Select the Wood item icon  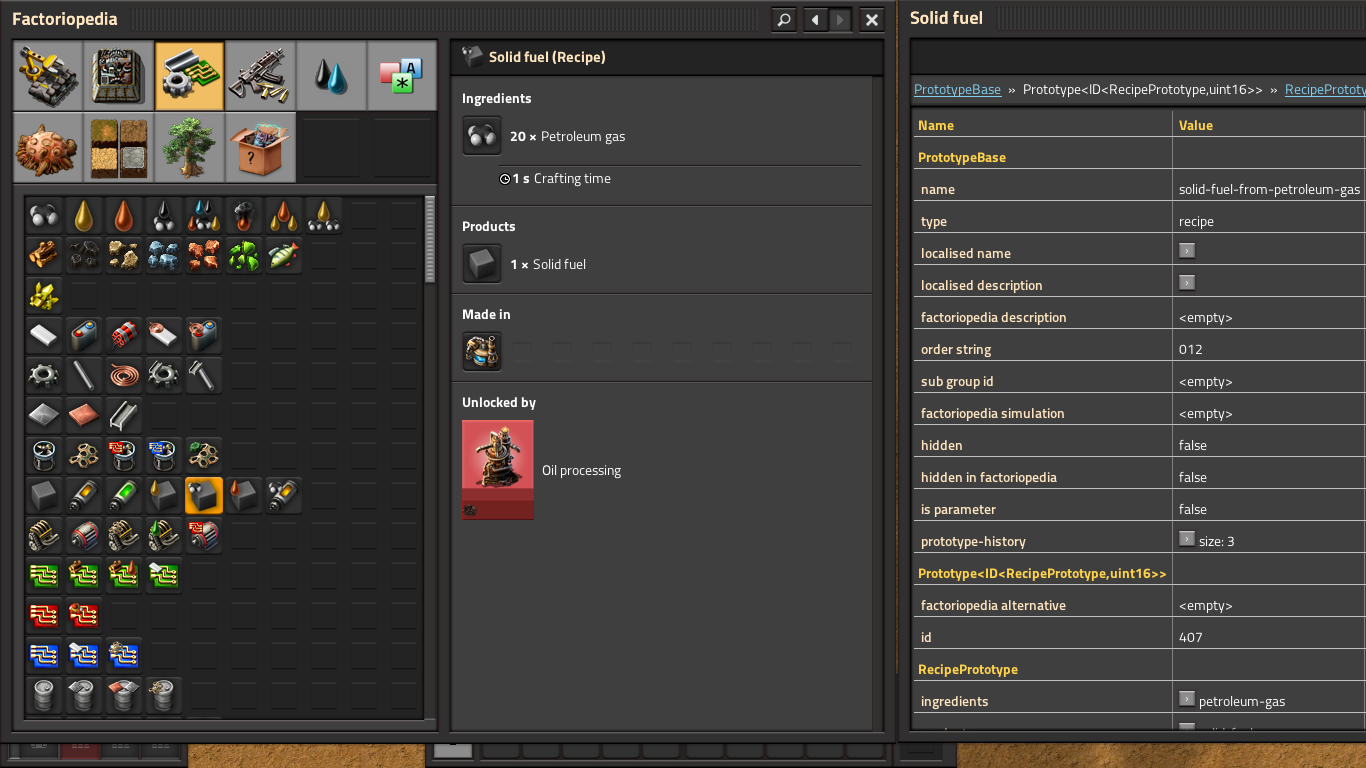click(44, 256)
